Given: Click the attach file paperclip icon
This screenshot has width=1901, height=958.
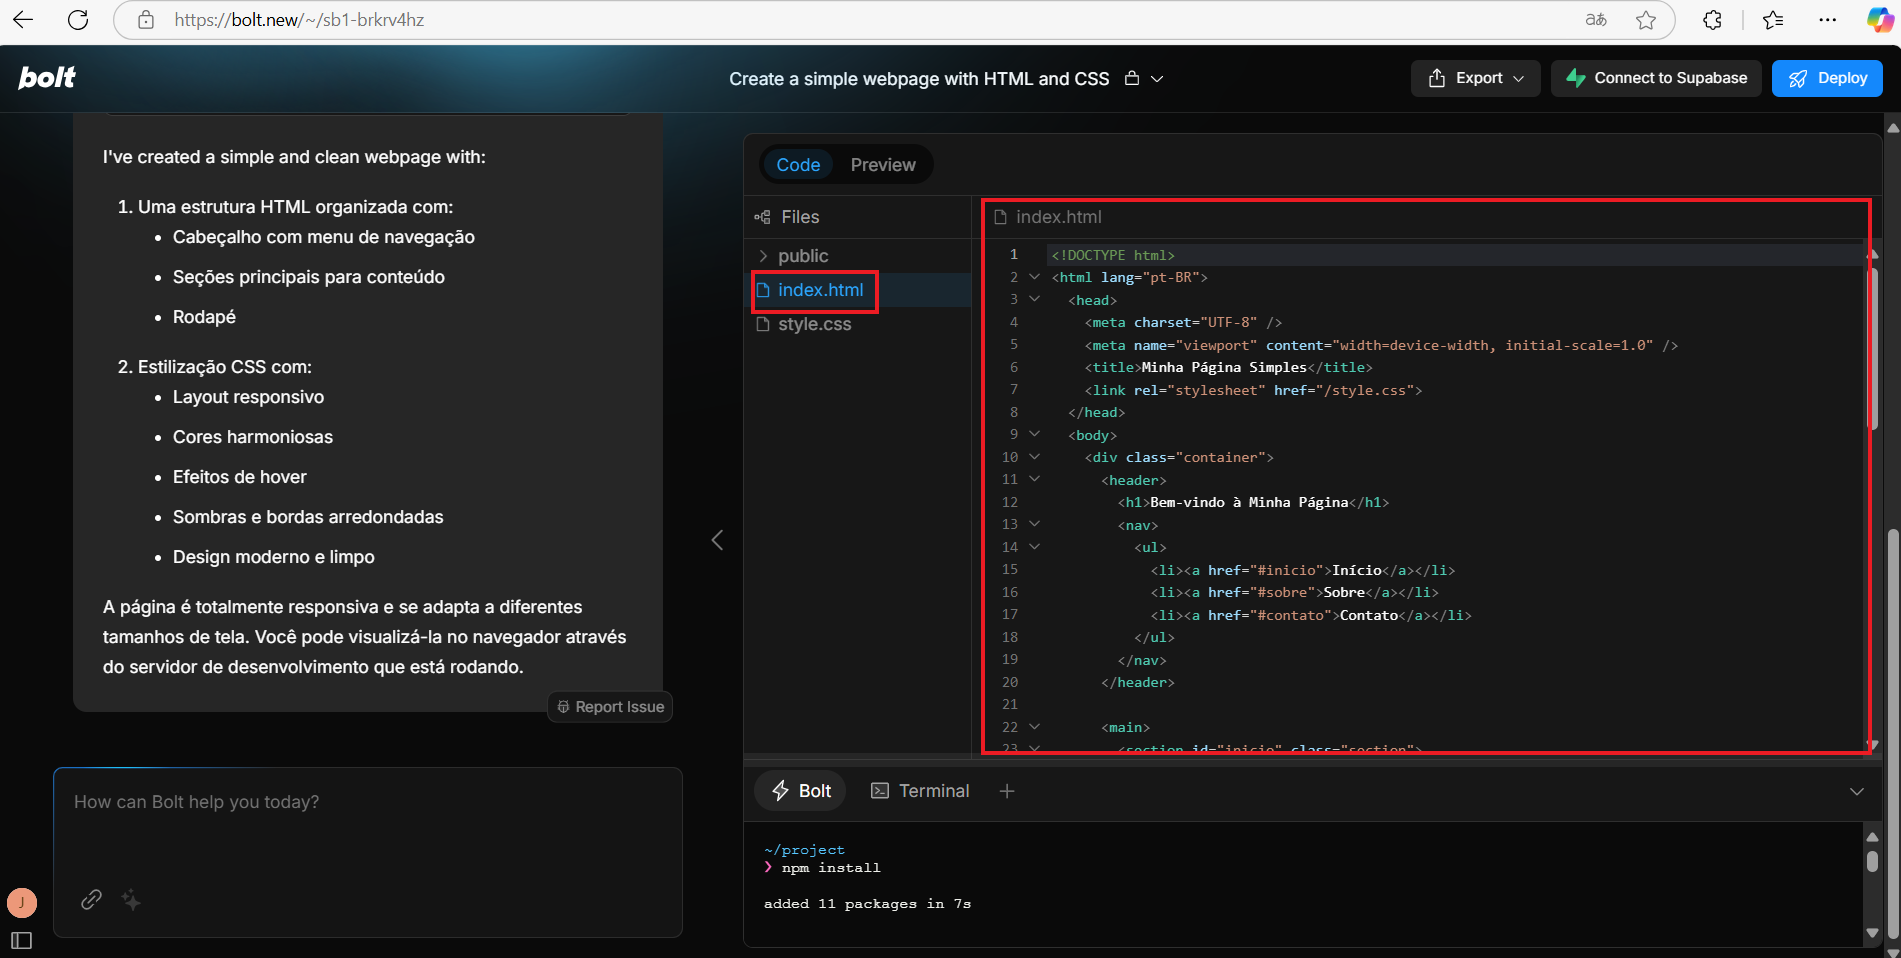Looking at the screenshot, I should coord(91,899).
